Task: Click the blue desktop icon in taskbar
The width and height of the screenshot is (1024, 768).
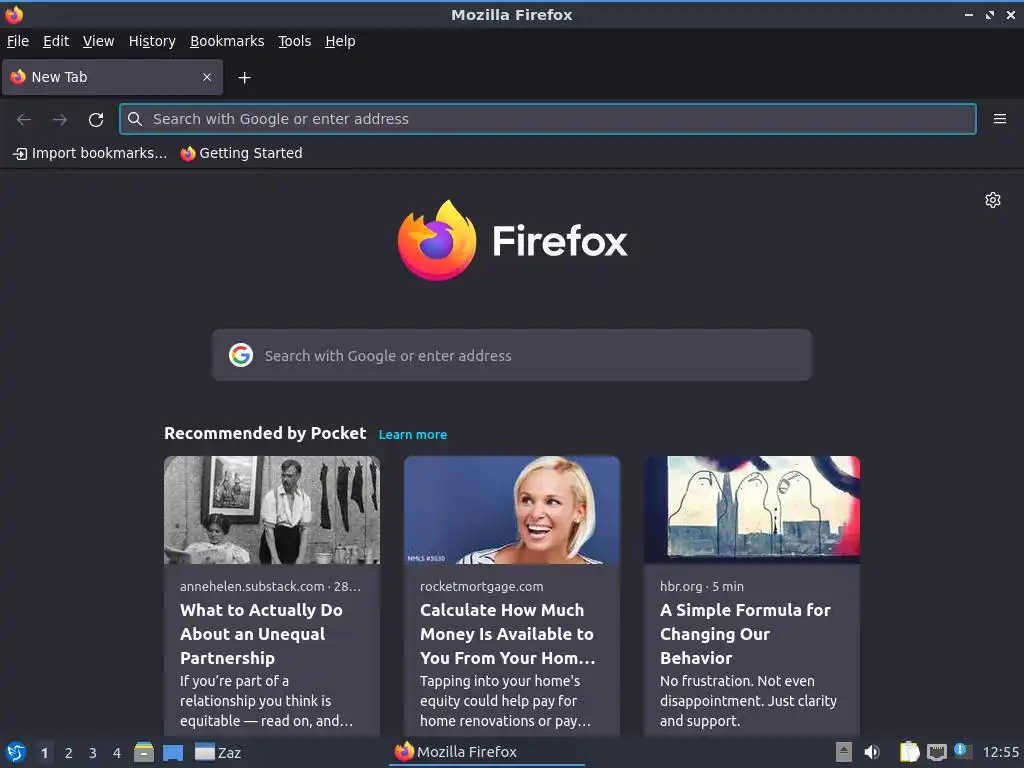Action: click(x=173, y=753)
